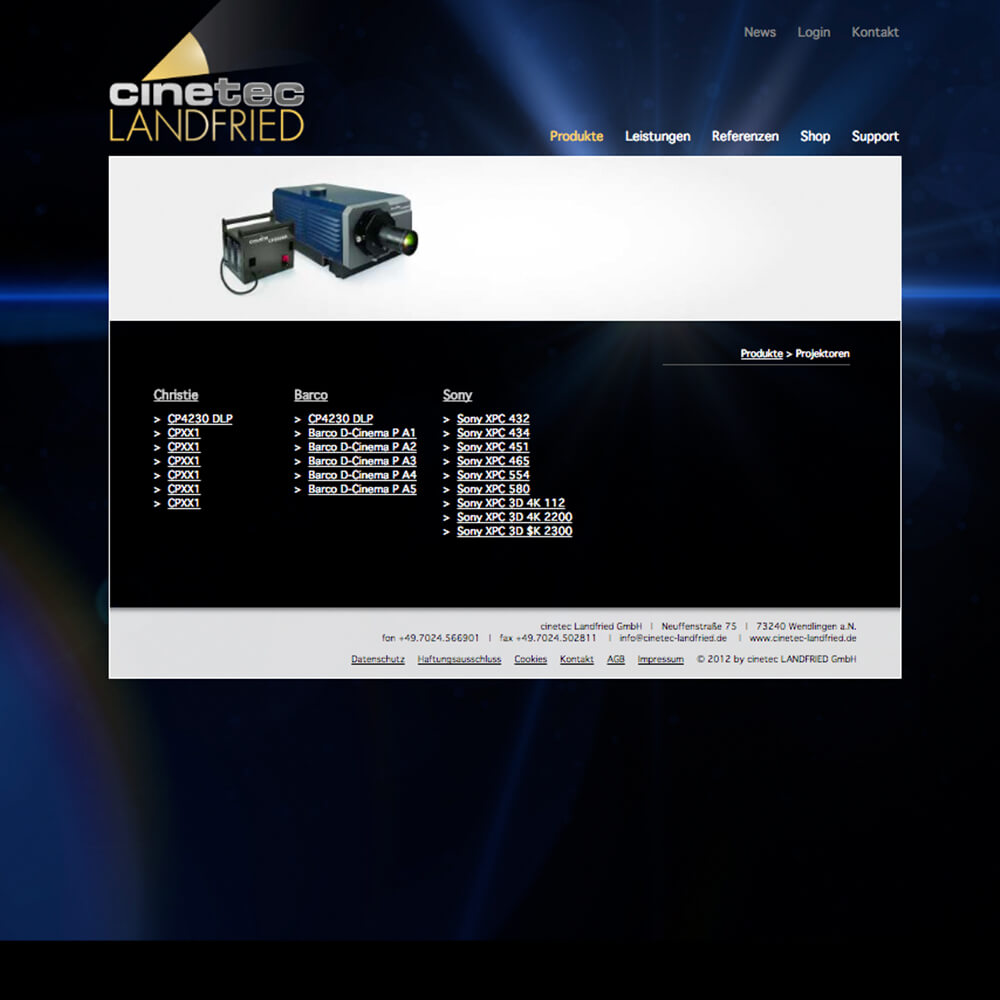The height and width of the screenshot is (1000, 1000).
Task: Click the fon +49.7024.566901 number
Action: (430, 638)
